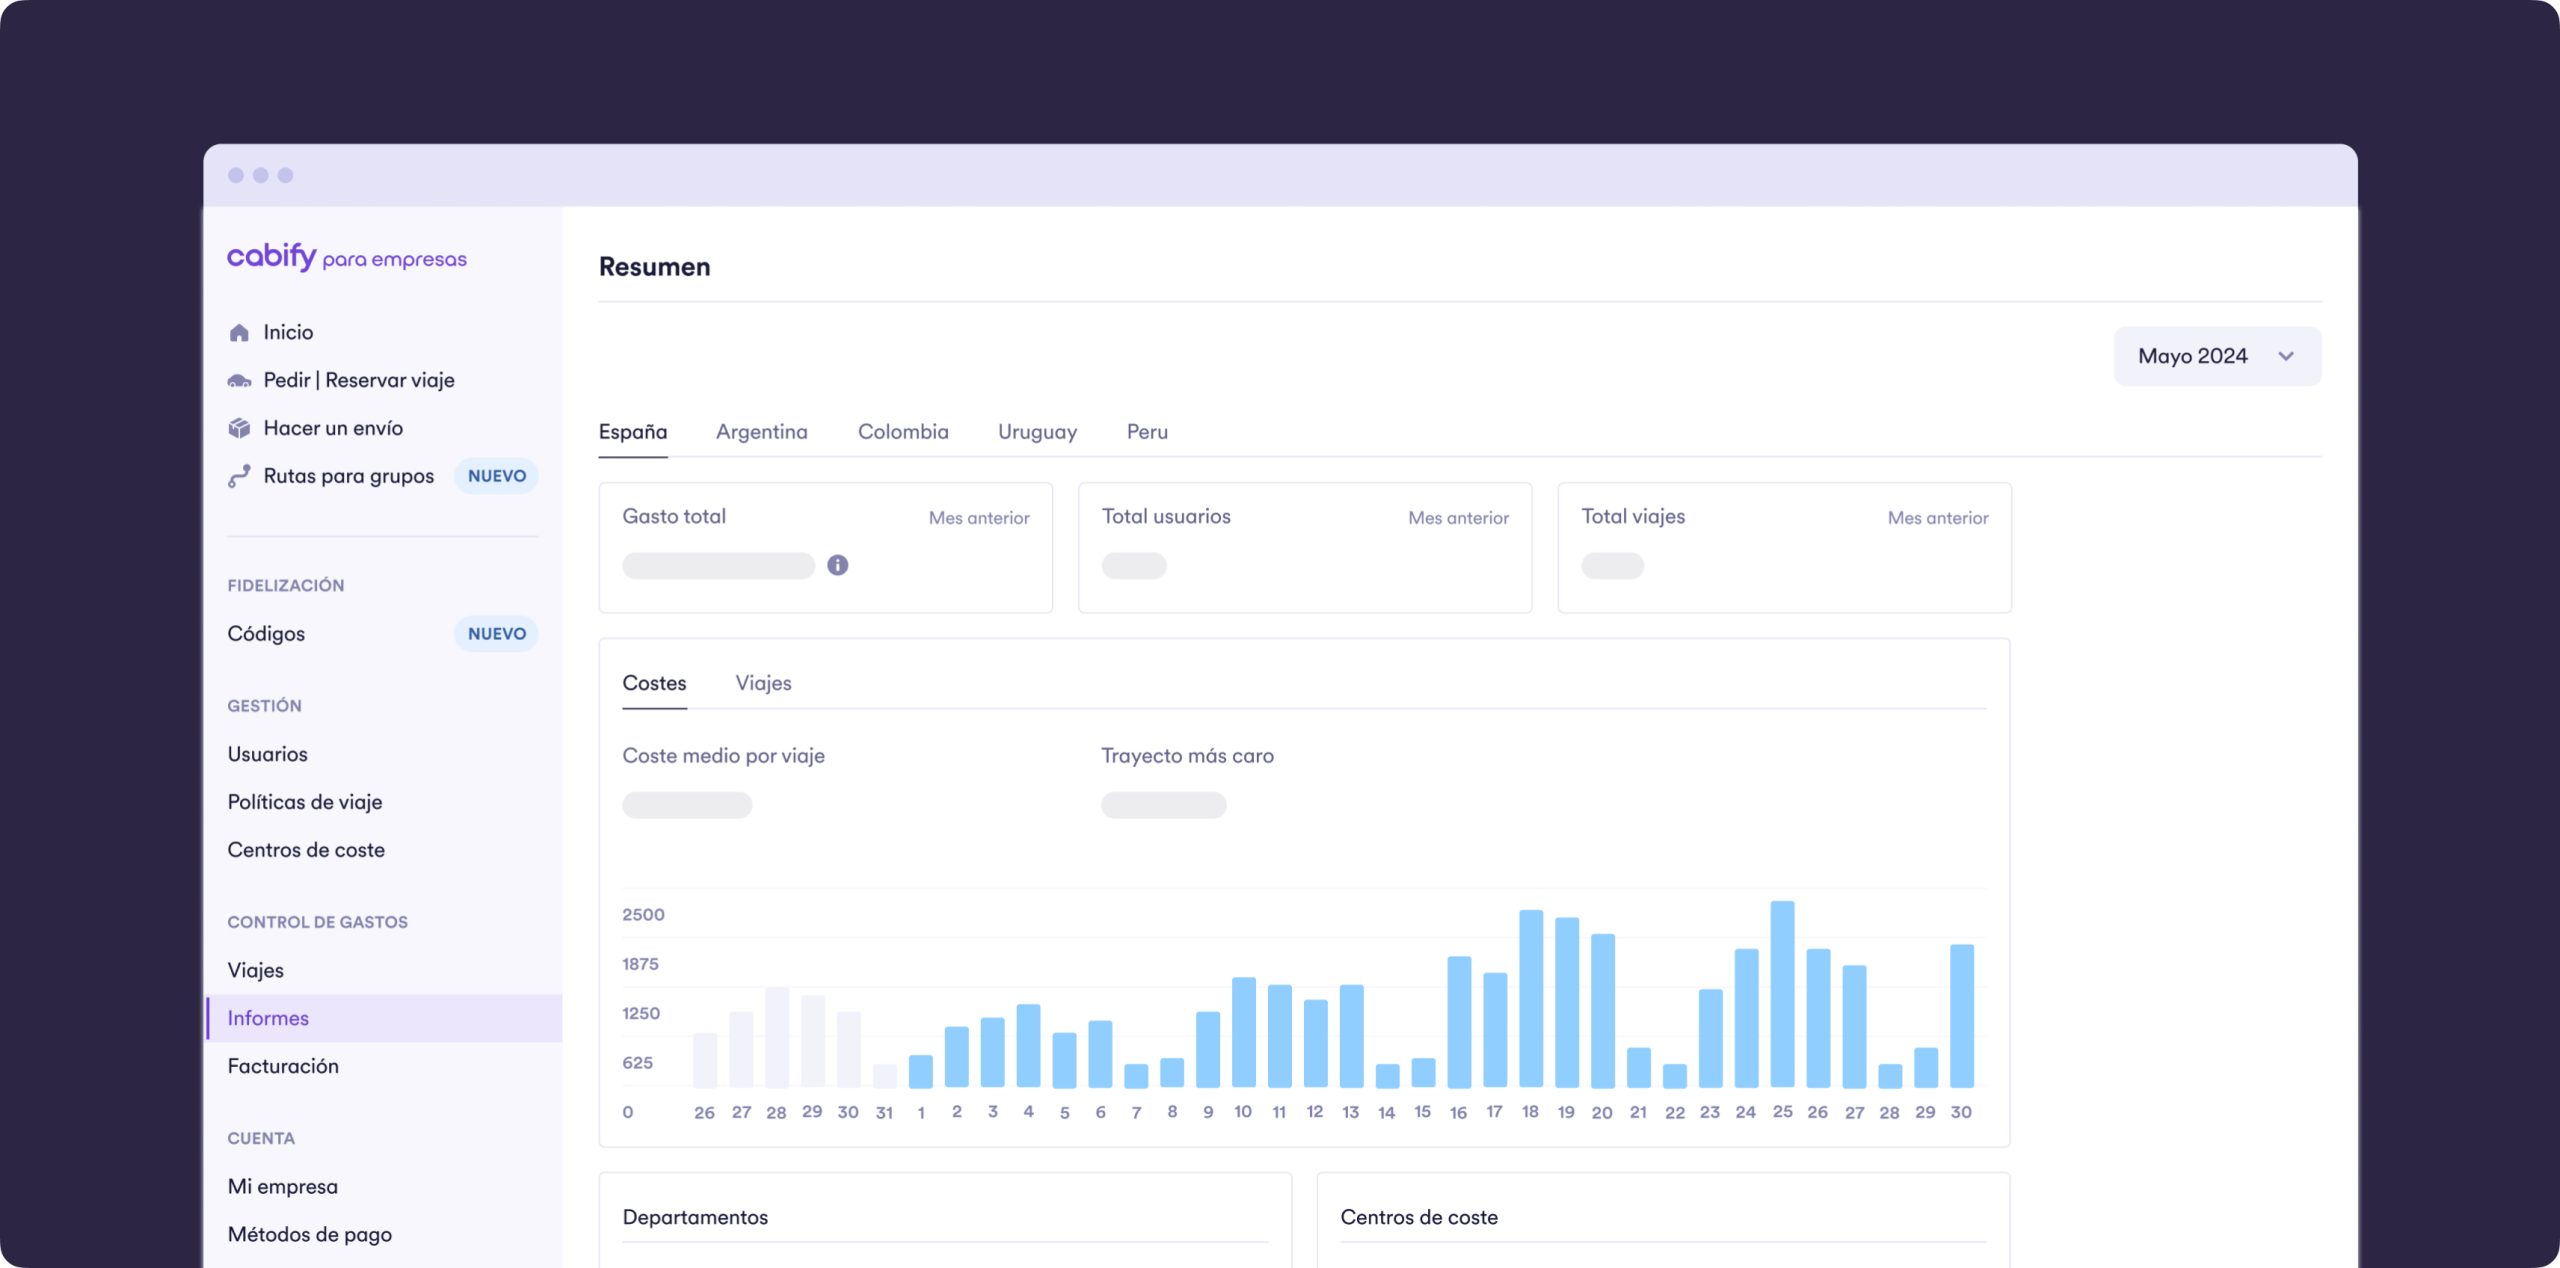Image resolution: width=2560 pixels, height=1268 pixels.
Task: Click the home icon next to Inicio
Action: point(239,332)
